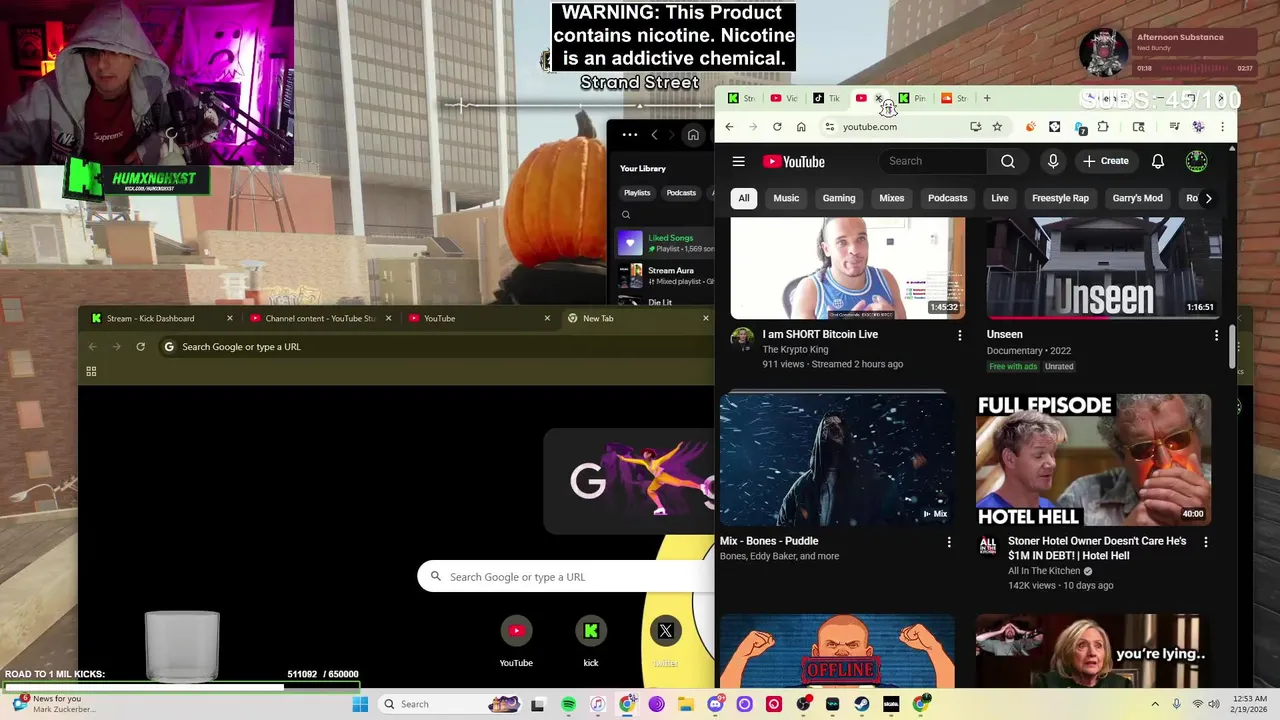Open a new tab in the YouTube window

[987, 98]
